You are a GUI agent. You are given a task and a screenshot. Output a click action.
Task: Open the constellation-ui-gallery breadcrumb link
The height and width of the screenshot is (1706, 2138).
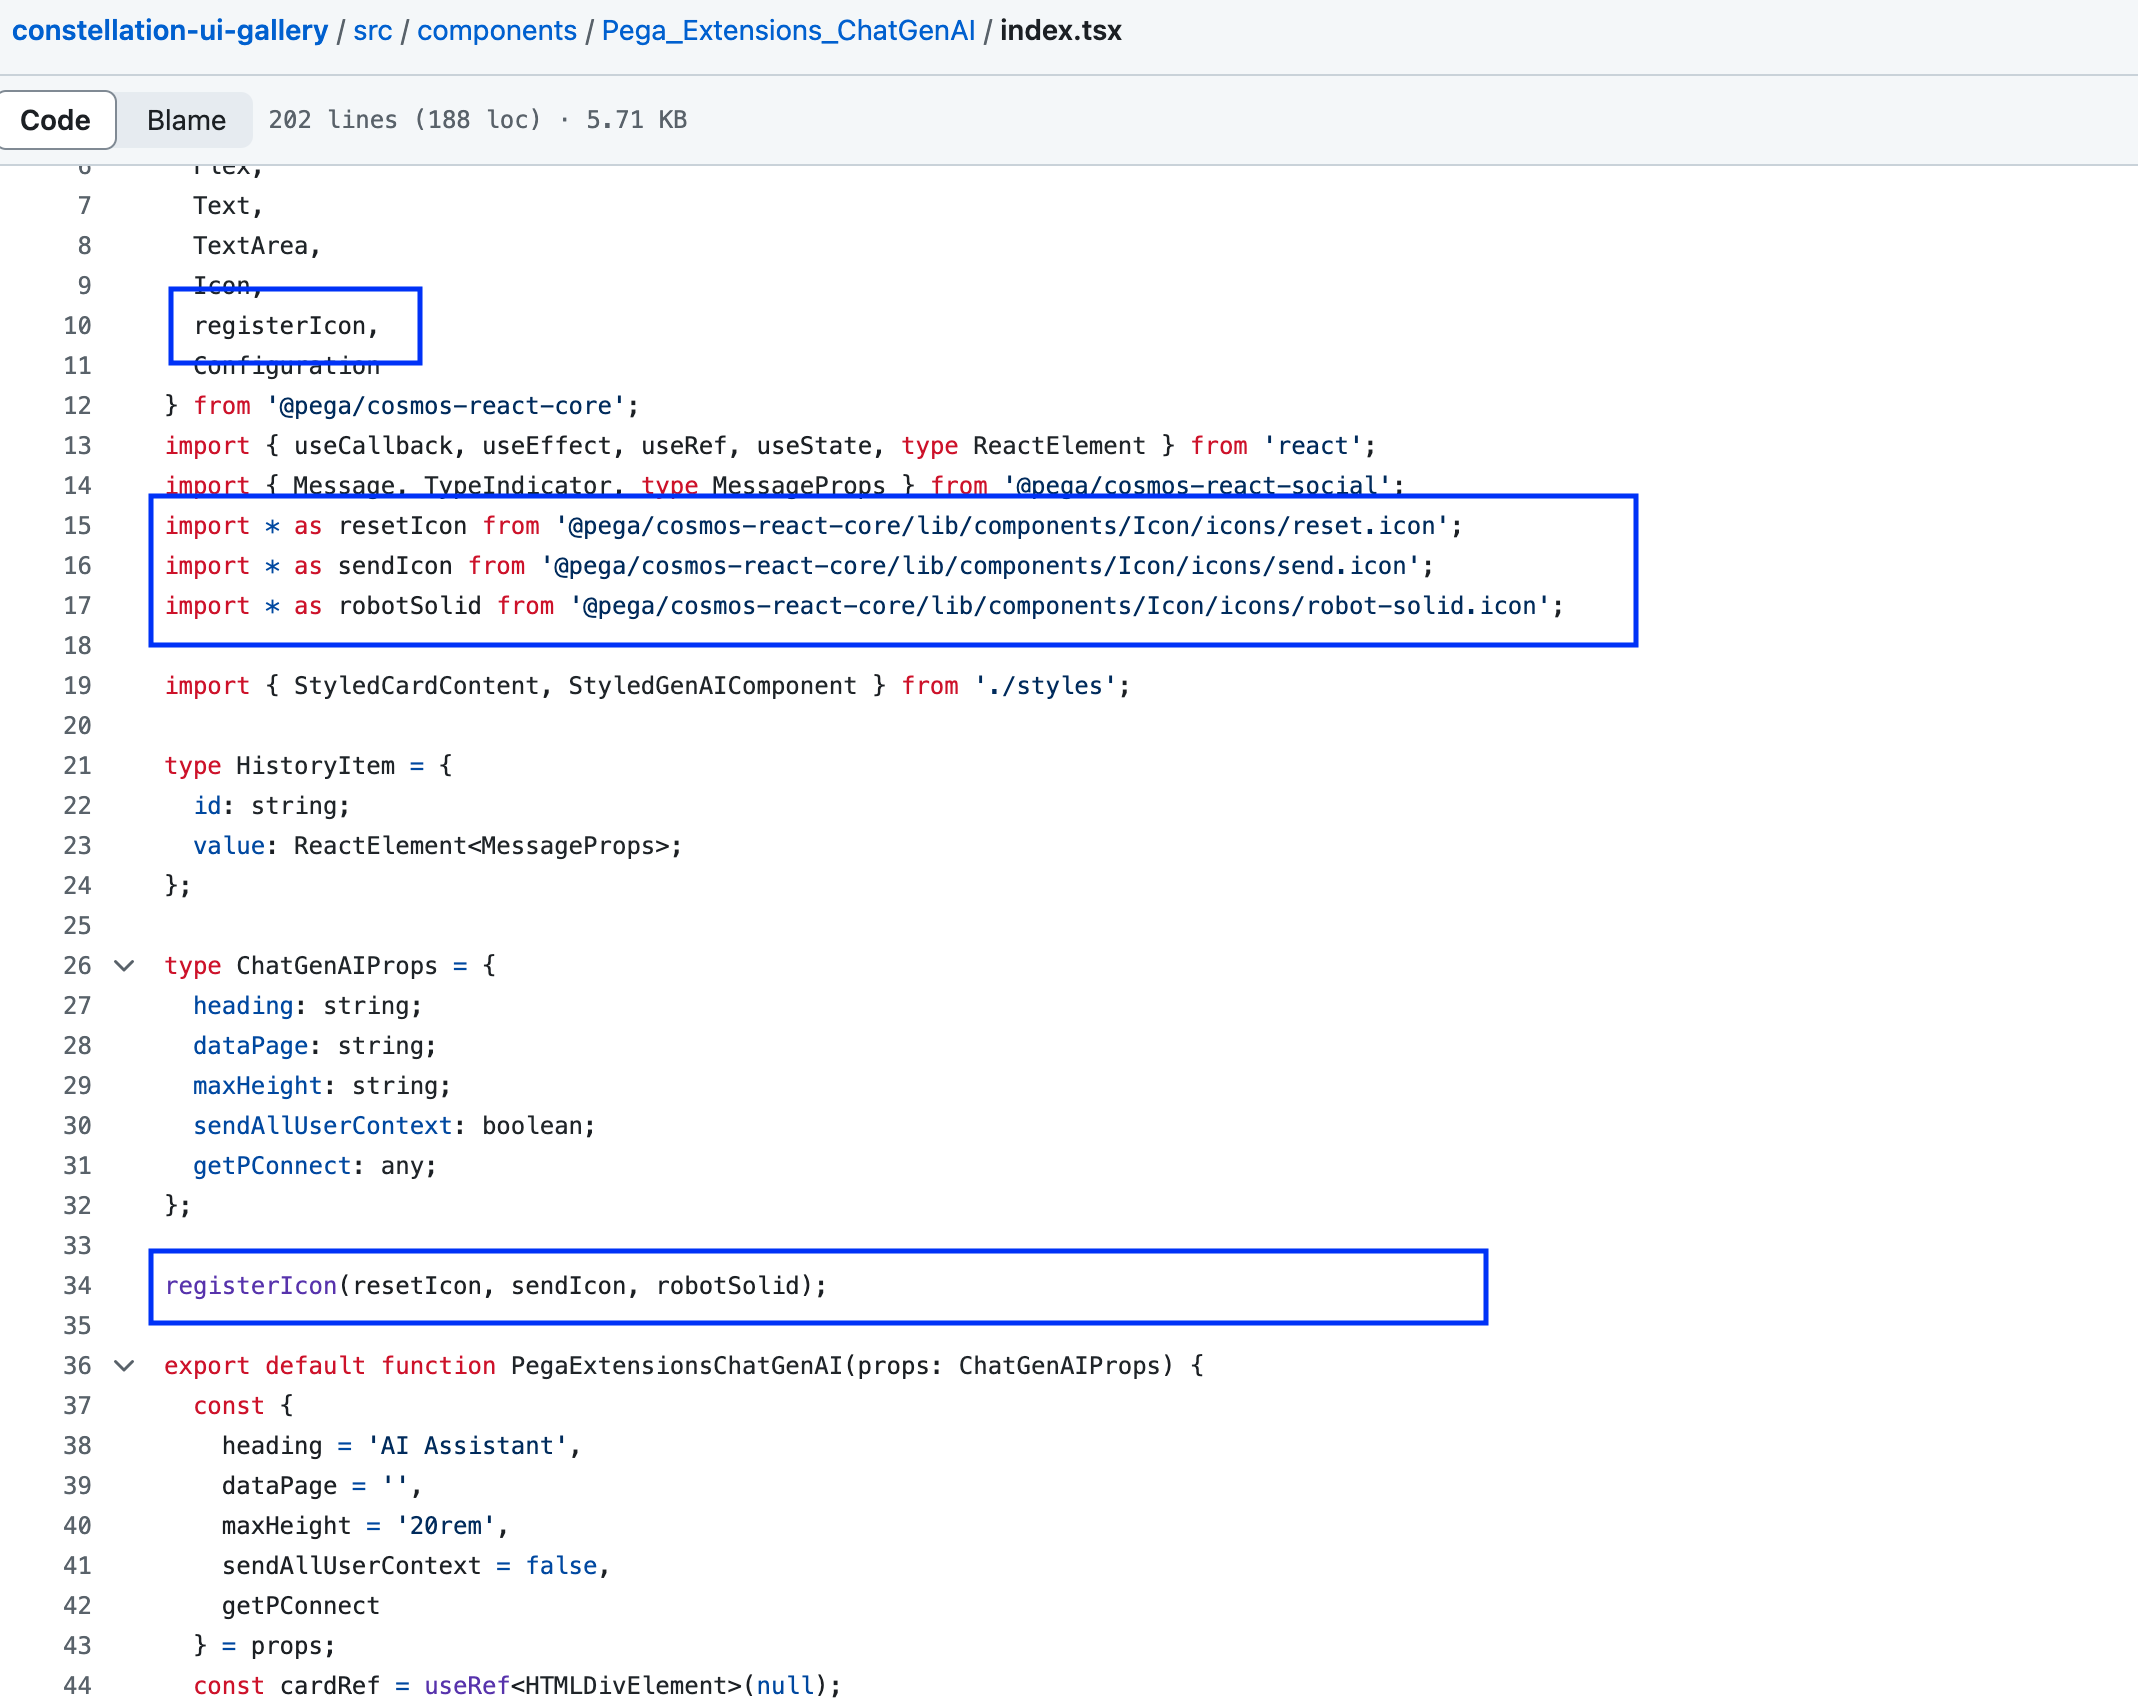point(170,31)
